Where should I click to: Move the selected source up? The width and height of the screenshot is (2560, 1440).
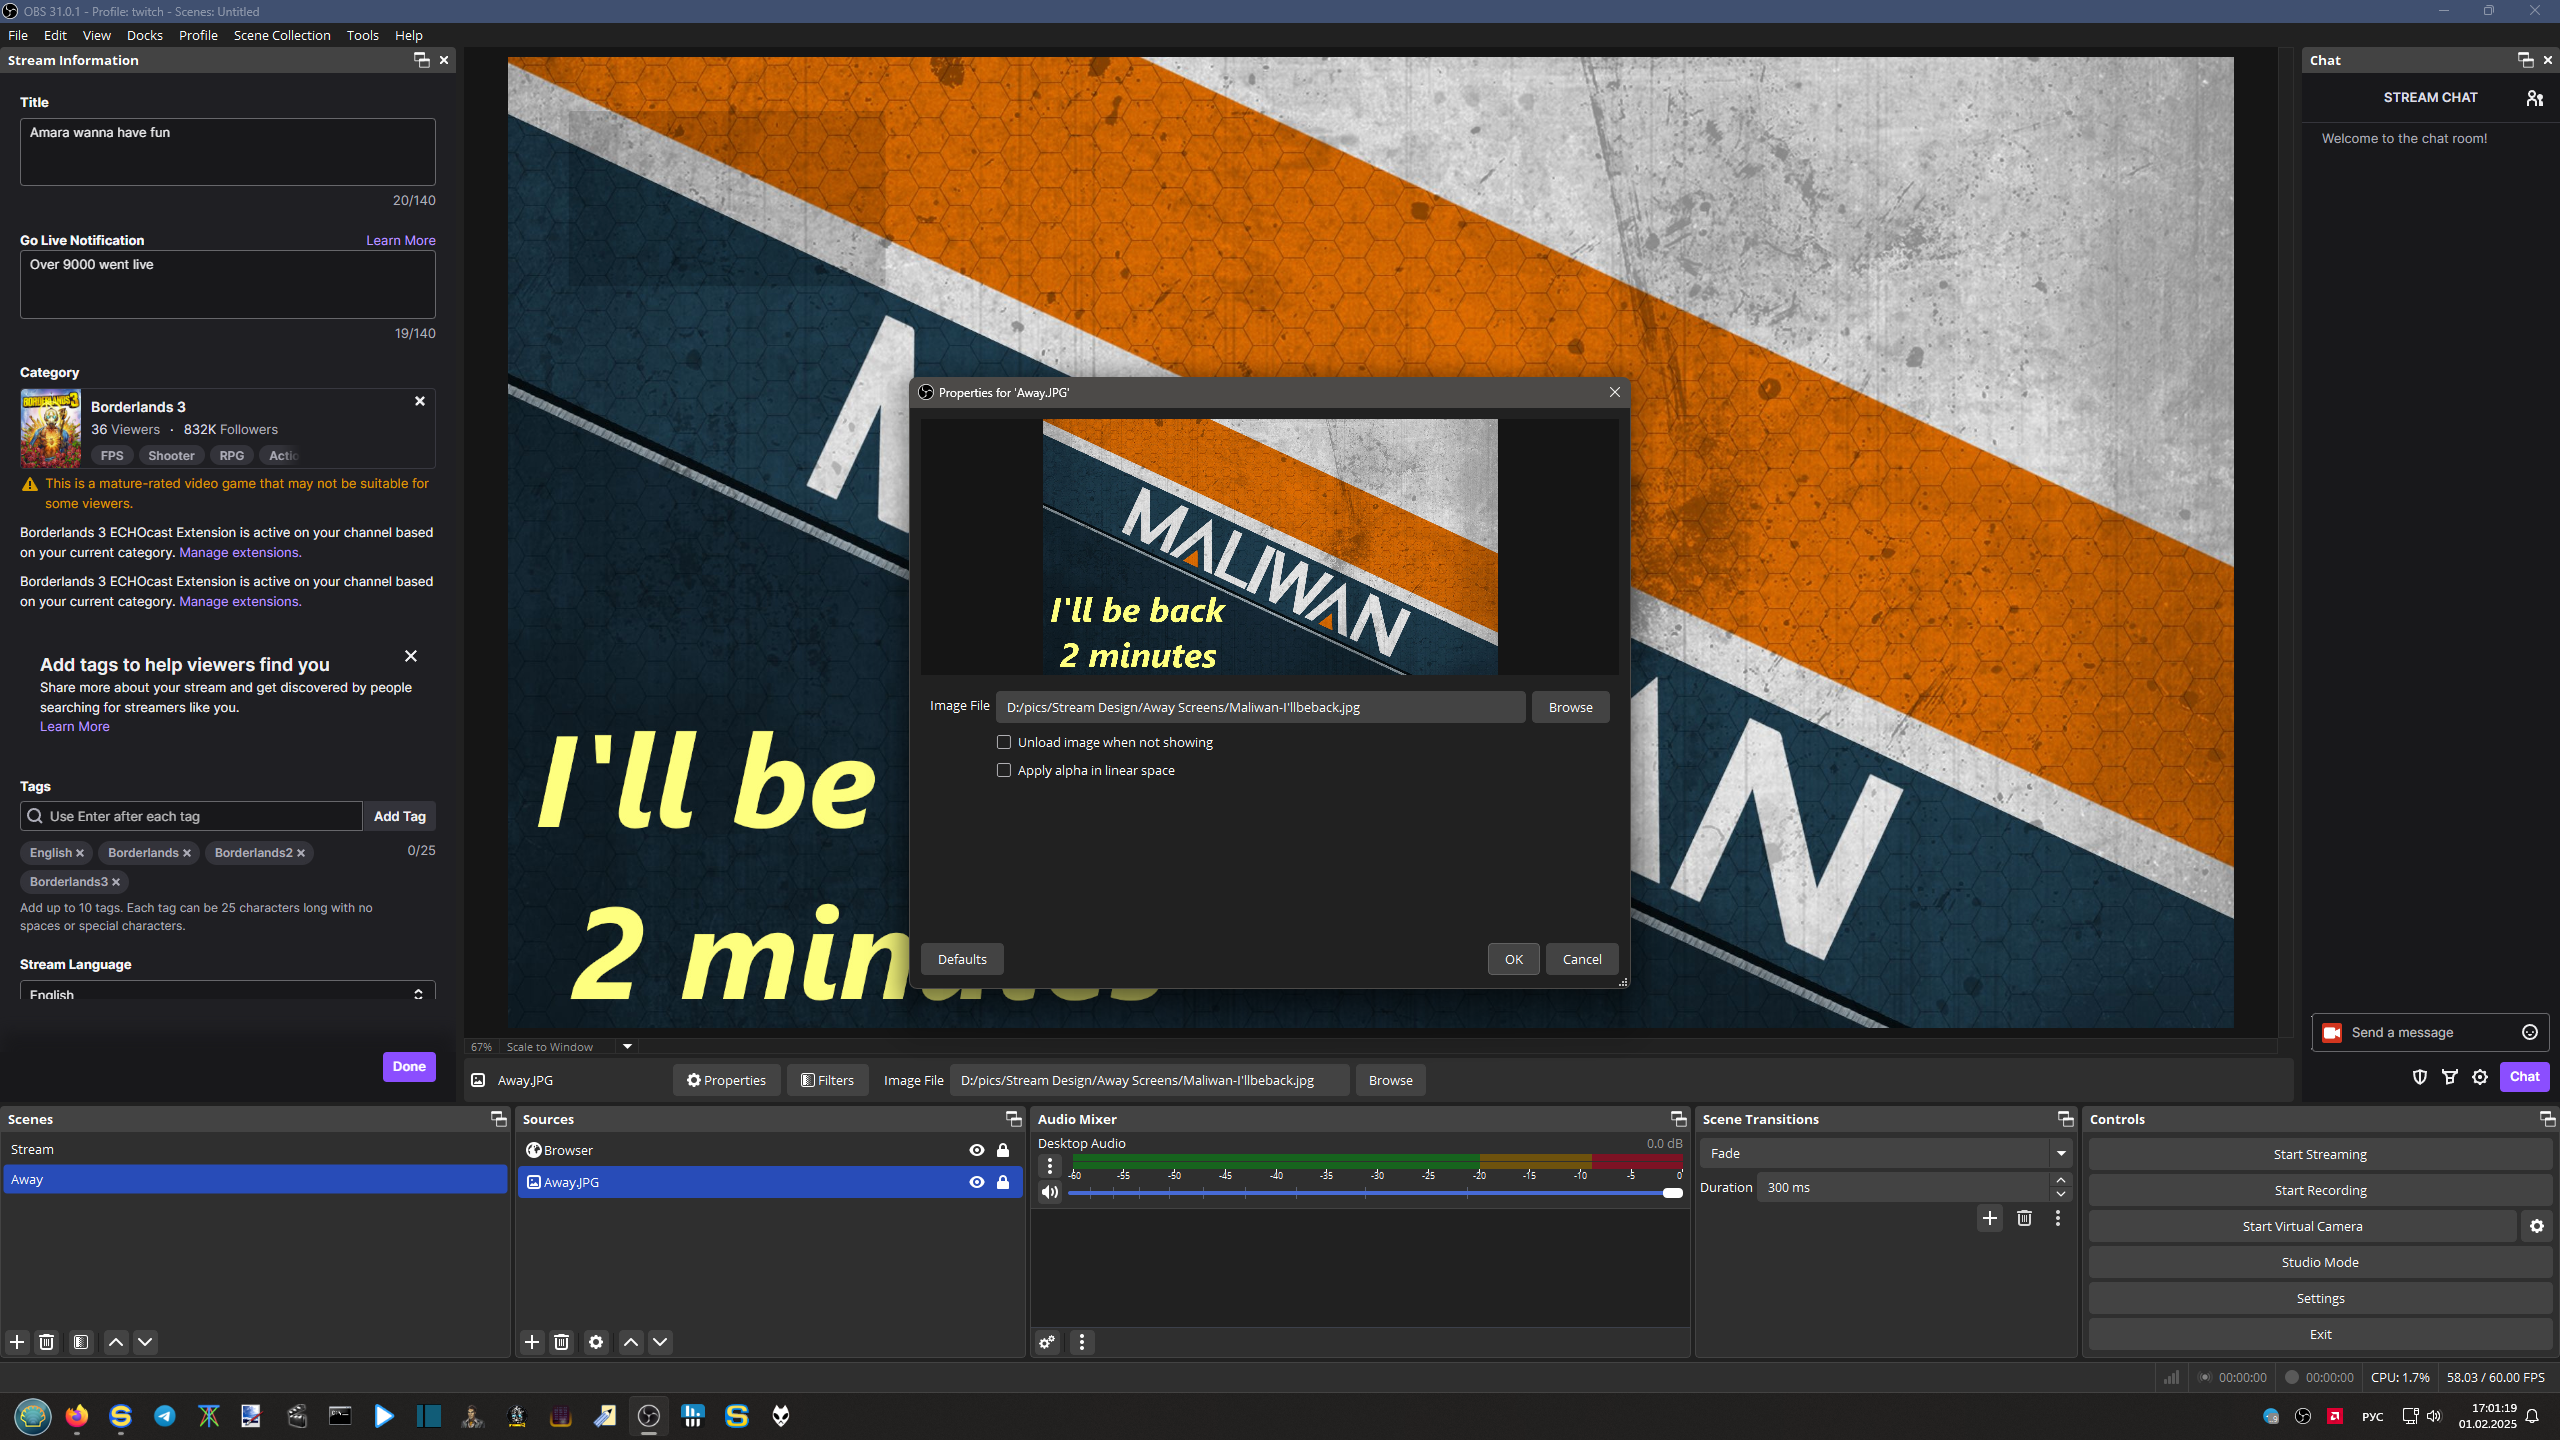click(631, 1342)
